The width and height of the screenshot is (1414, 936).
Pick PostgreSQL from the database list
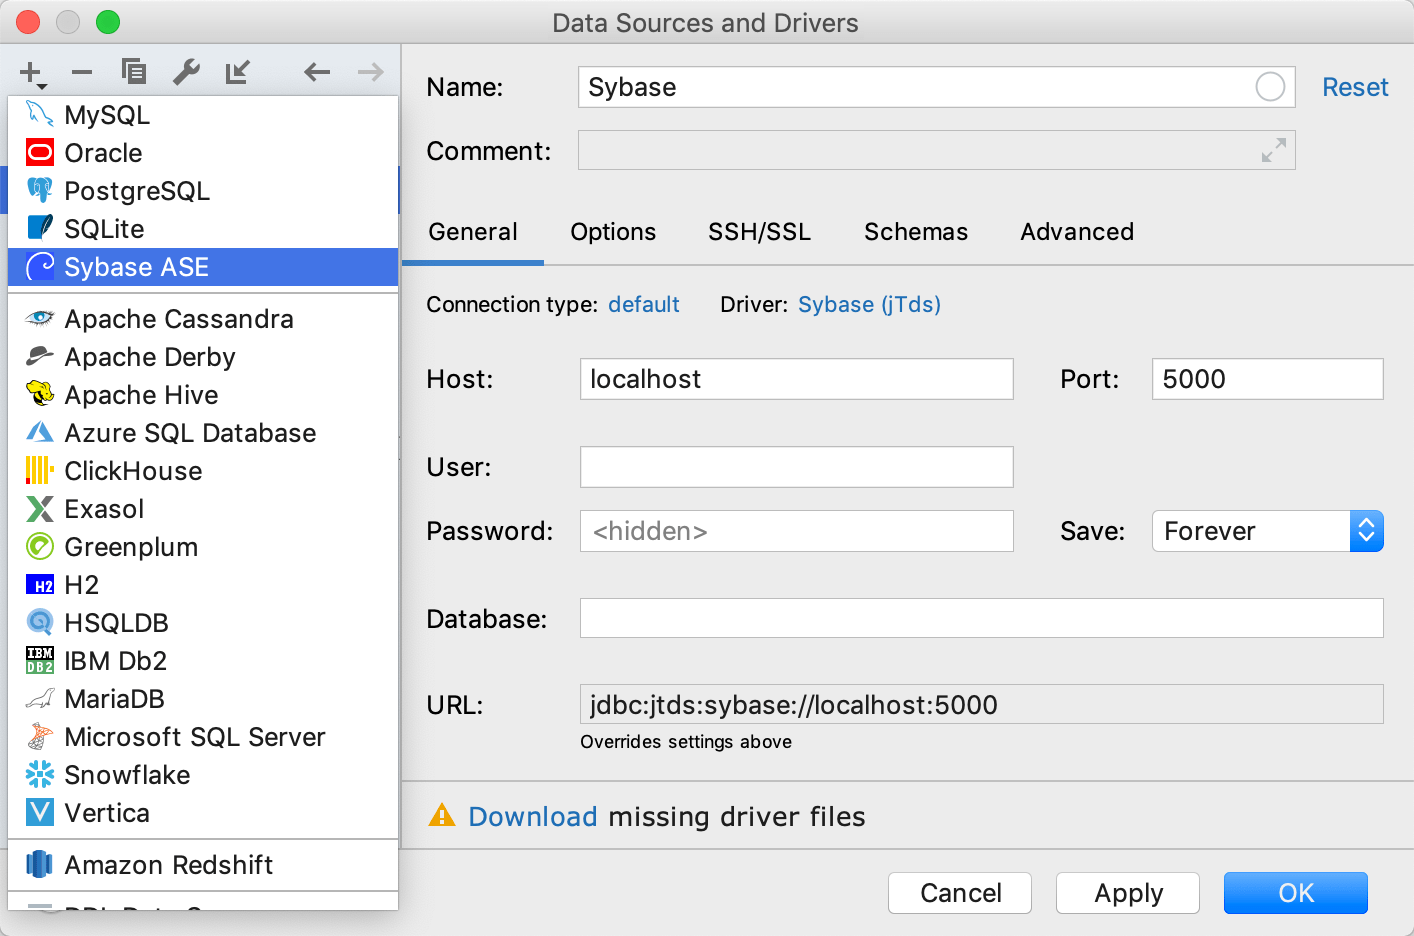203,191
